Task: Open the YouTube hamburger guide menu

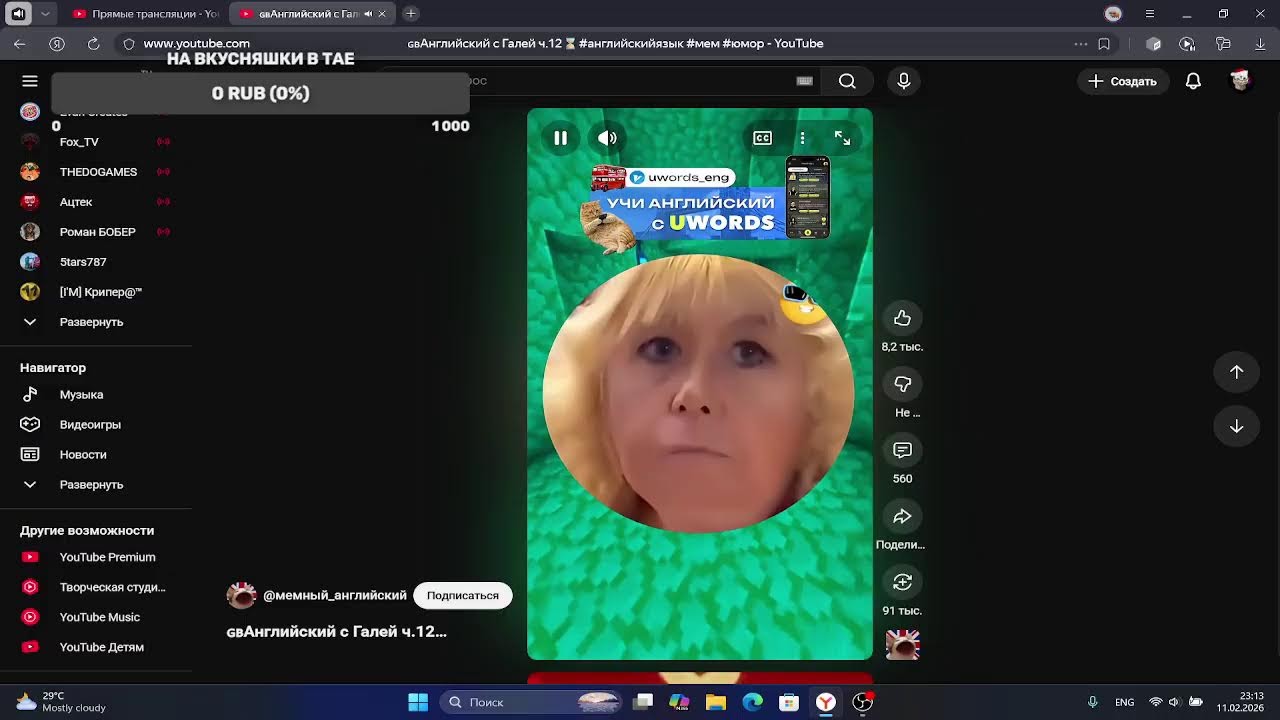Action: (x=30, y=81)
